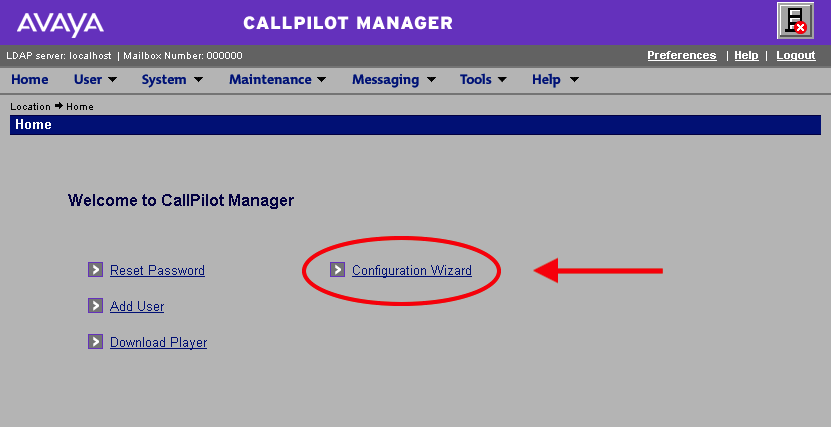Image resolution: width=831 pixels, height=427 pixels.
Task: Open the Reset Password link
Action: 157,270
